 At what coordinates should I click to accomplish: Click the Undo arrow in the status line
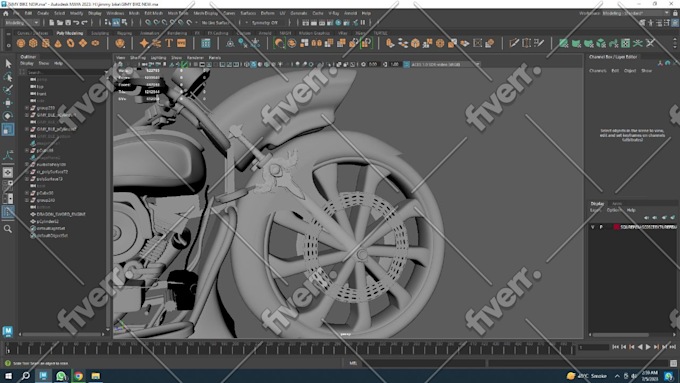point(76,23)
